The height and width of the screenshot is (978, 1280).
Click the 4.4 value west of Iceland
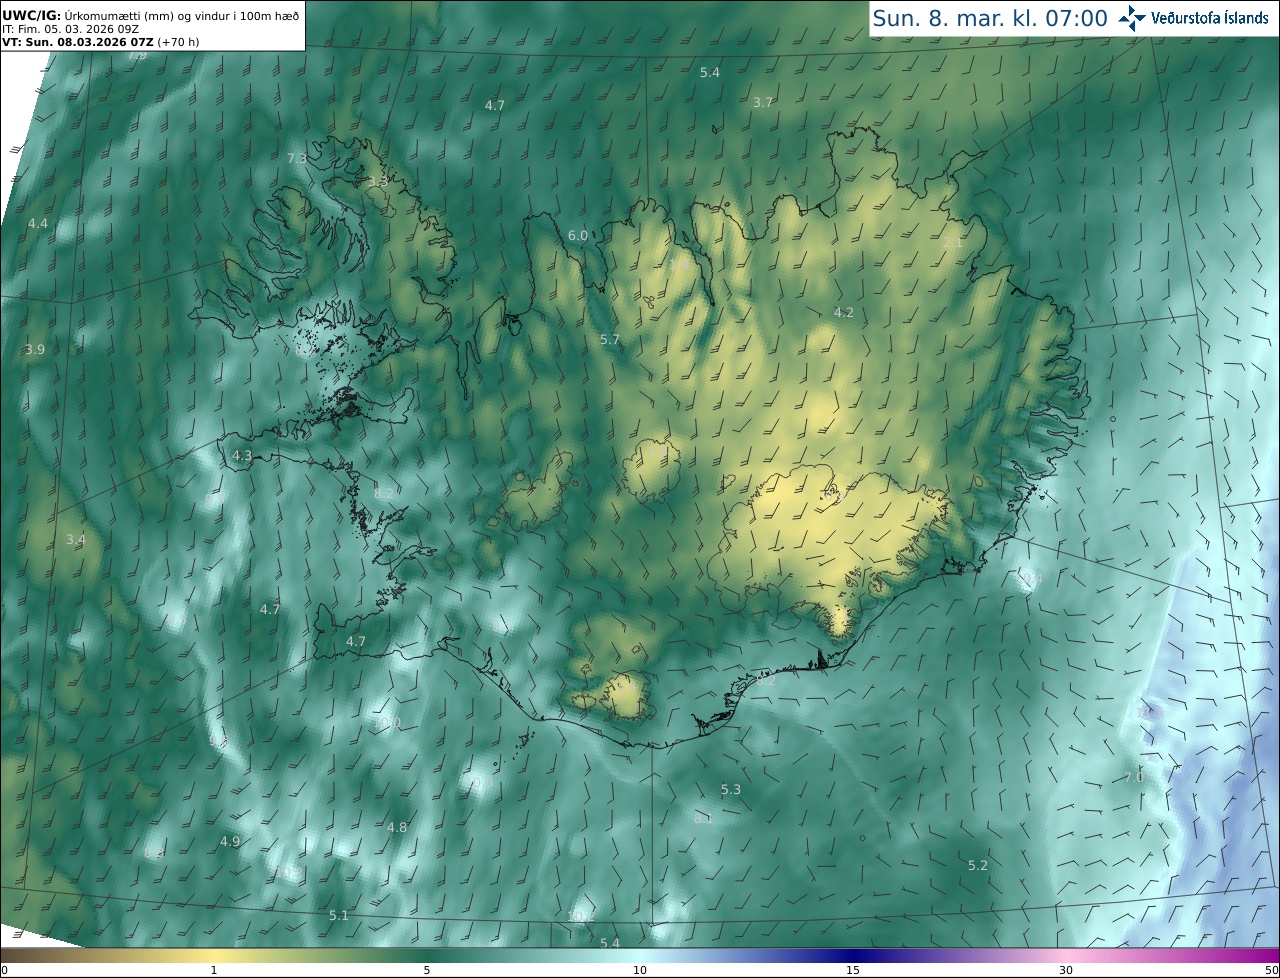coord(38,223)
